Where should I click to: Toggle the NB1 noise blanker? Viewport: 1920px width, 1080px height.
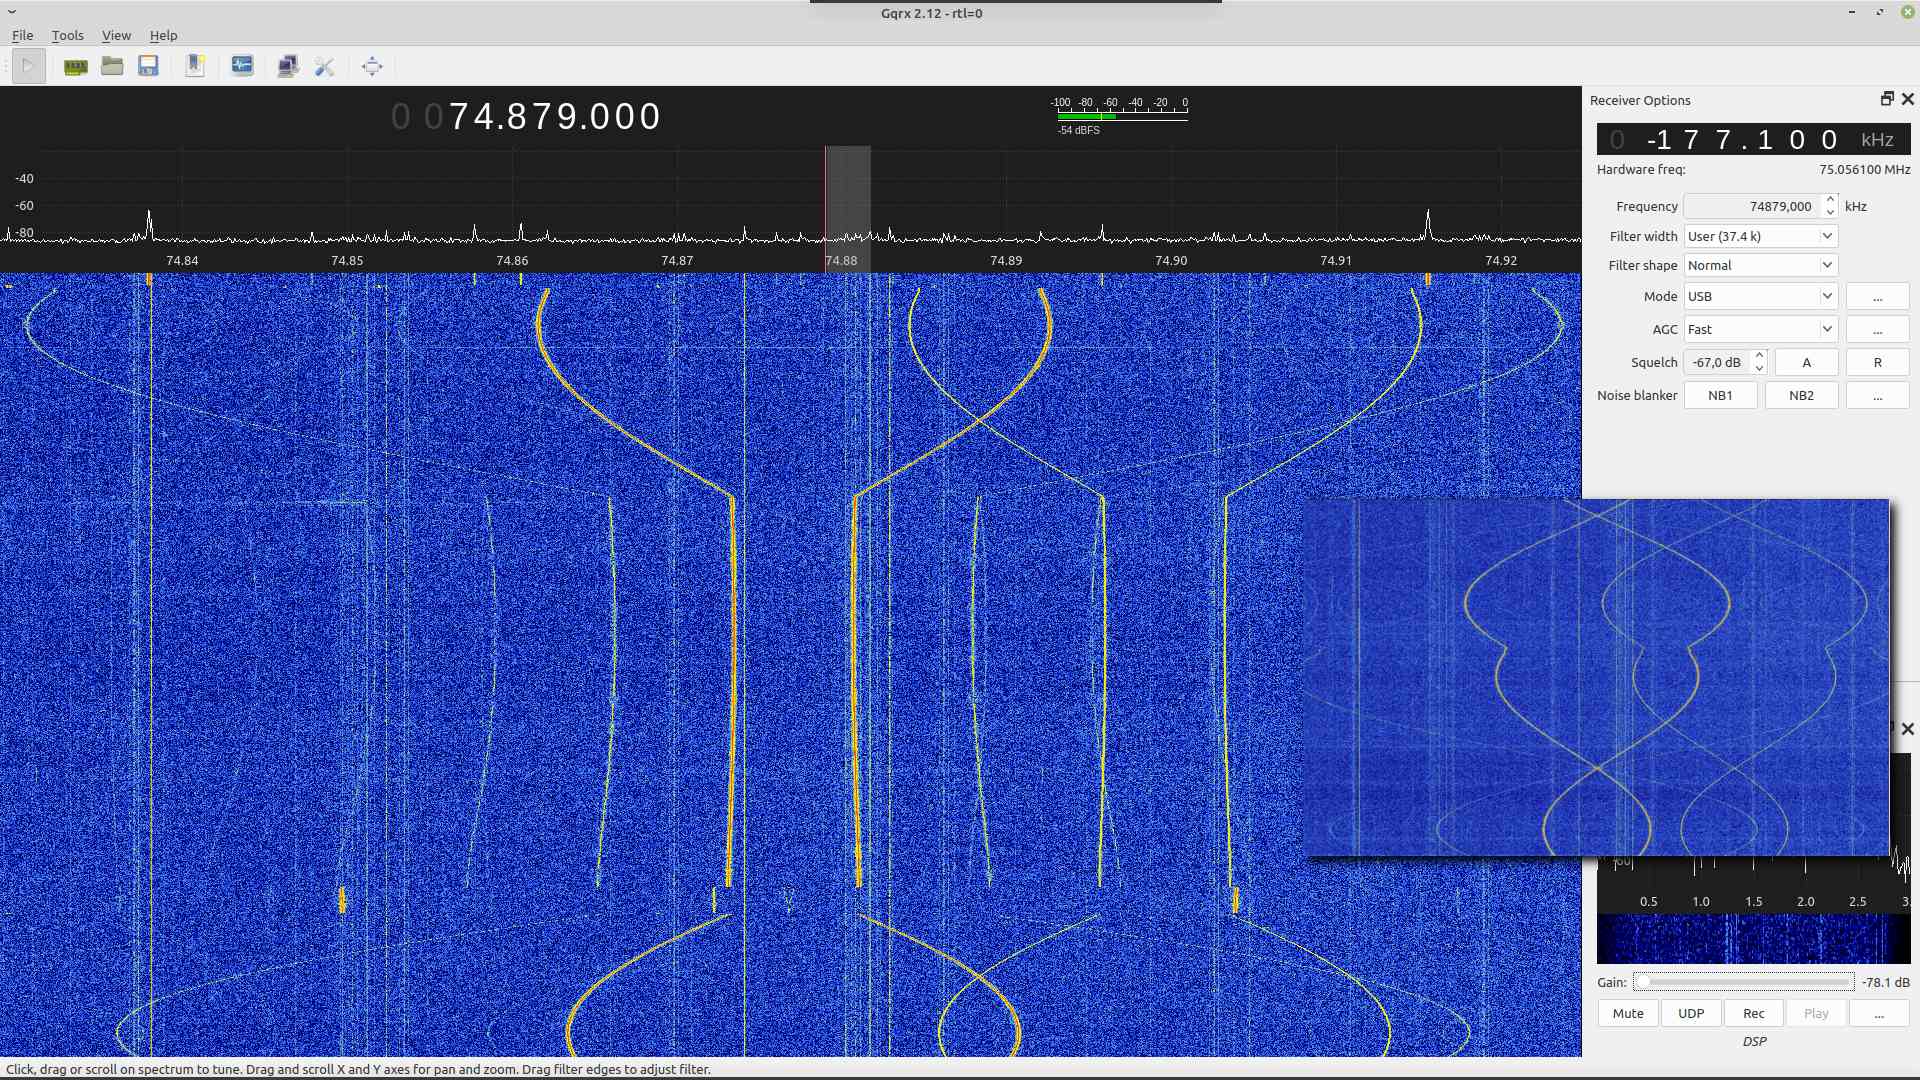click(x=1720, y=395)
